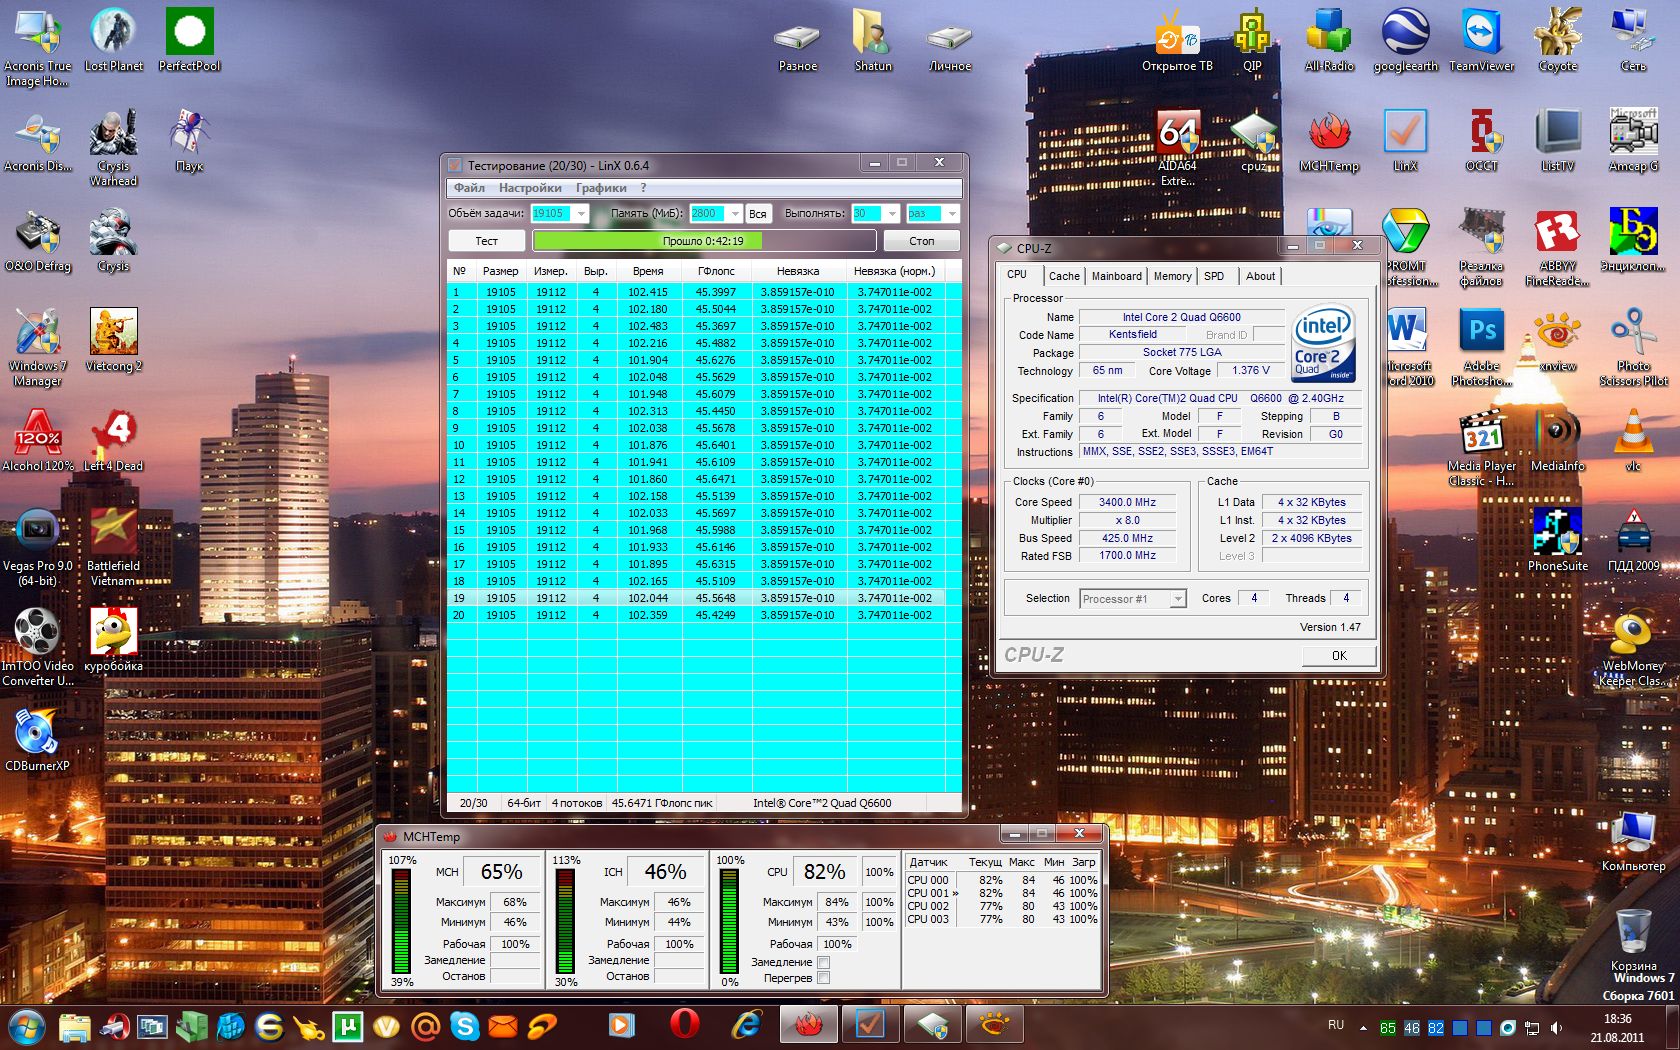Click the MCHTemp flame taskbar button
This screenshot has width=1680, height=1050.
pos(808,1025)
